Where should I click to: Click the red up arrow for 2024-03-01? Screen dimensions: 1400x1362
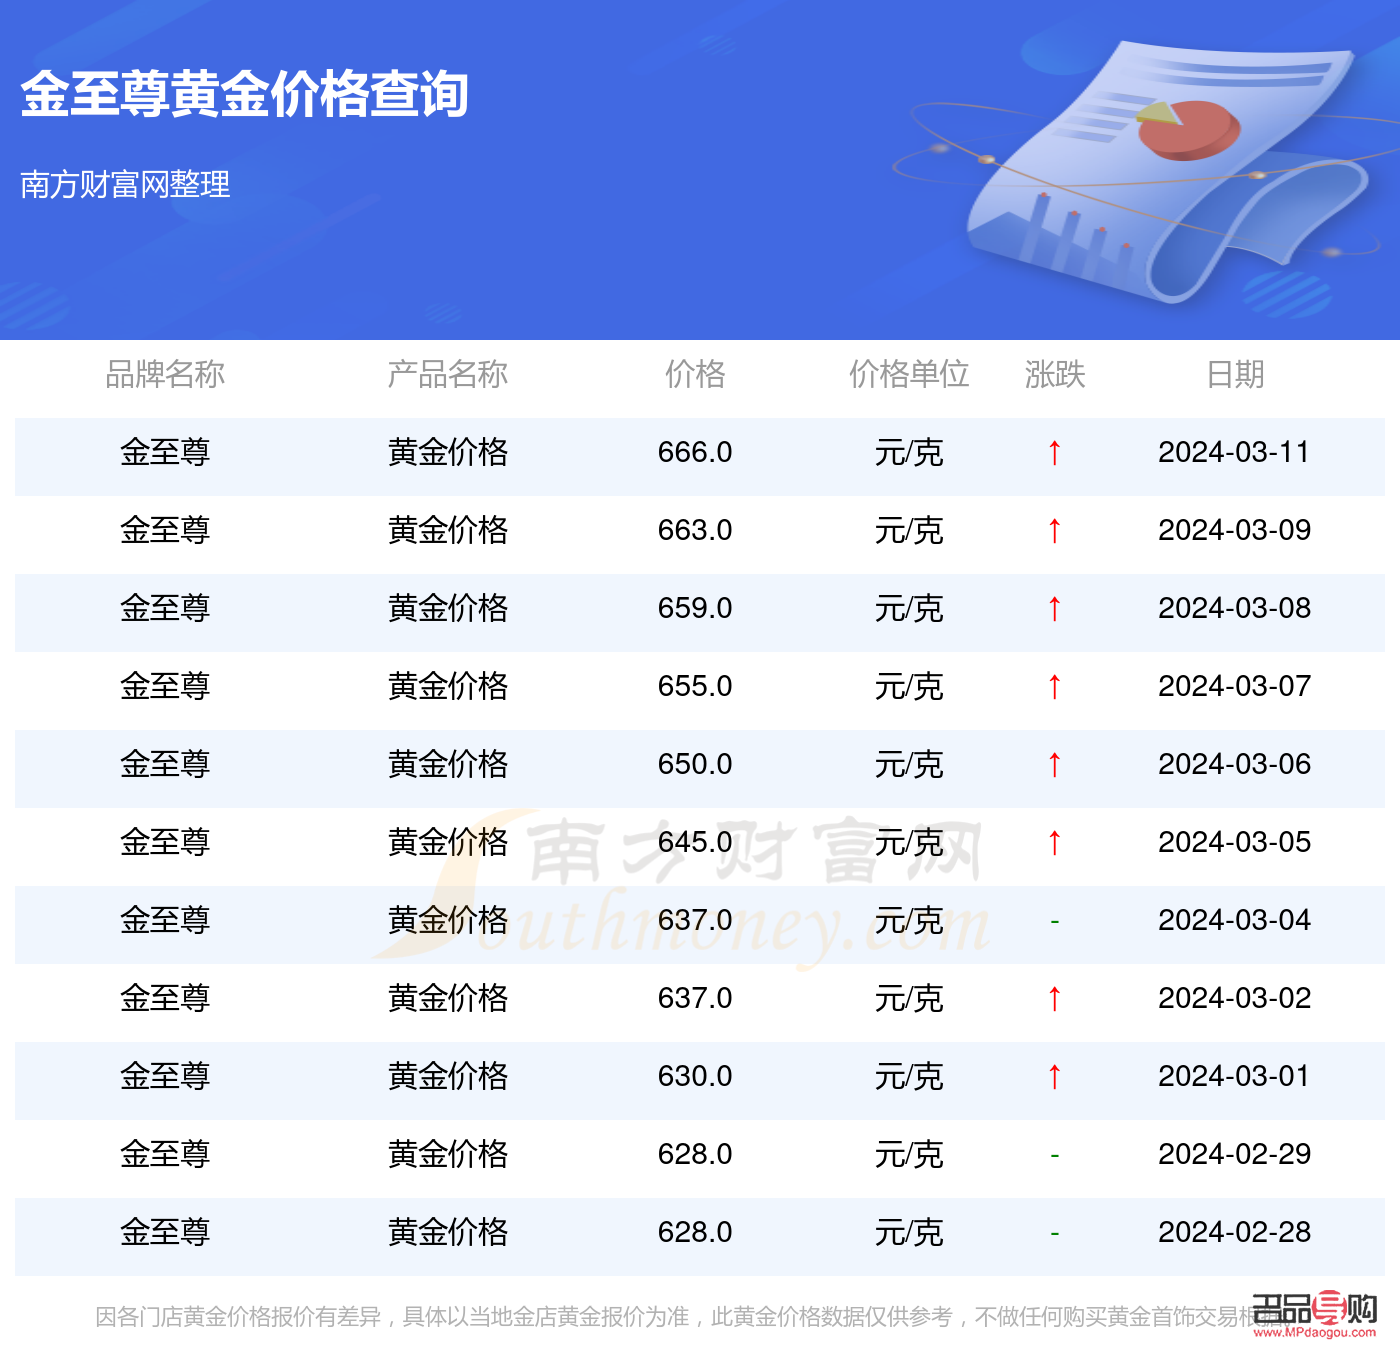pos(1054,1077)
